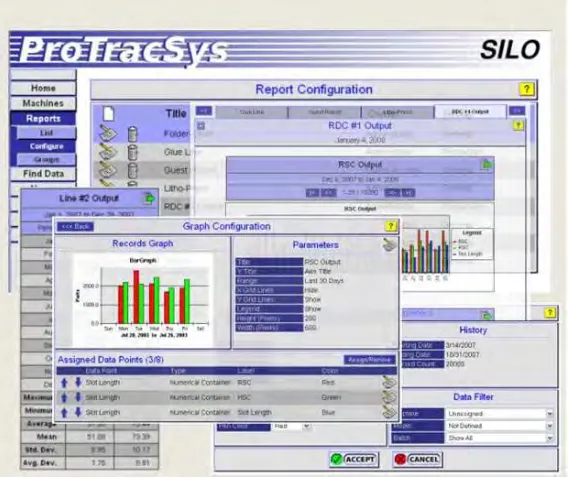Open List under Reports

[x=46, y=133]
